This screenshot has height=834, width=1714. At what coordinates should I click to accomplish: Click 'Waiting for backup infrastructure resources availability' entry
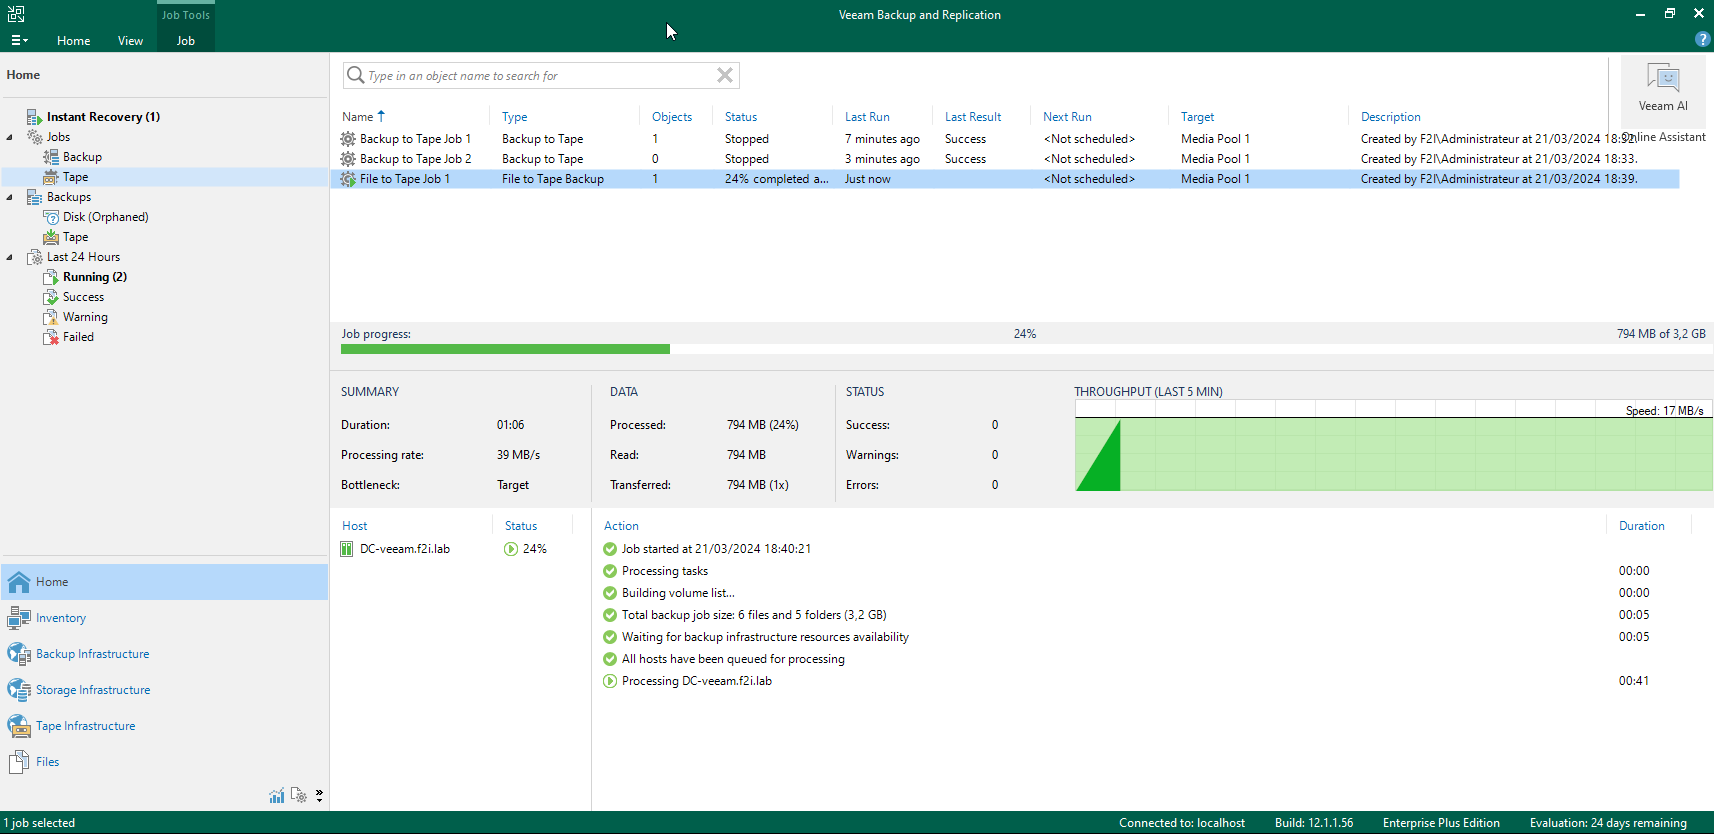765,637
